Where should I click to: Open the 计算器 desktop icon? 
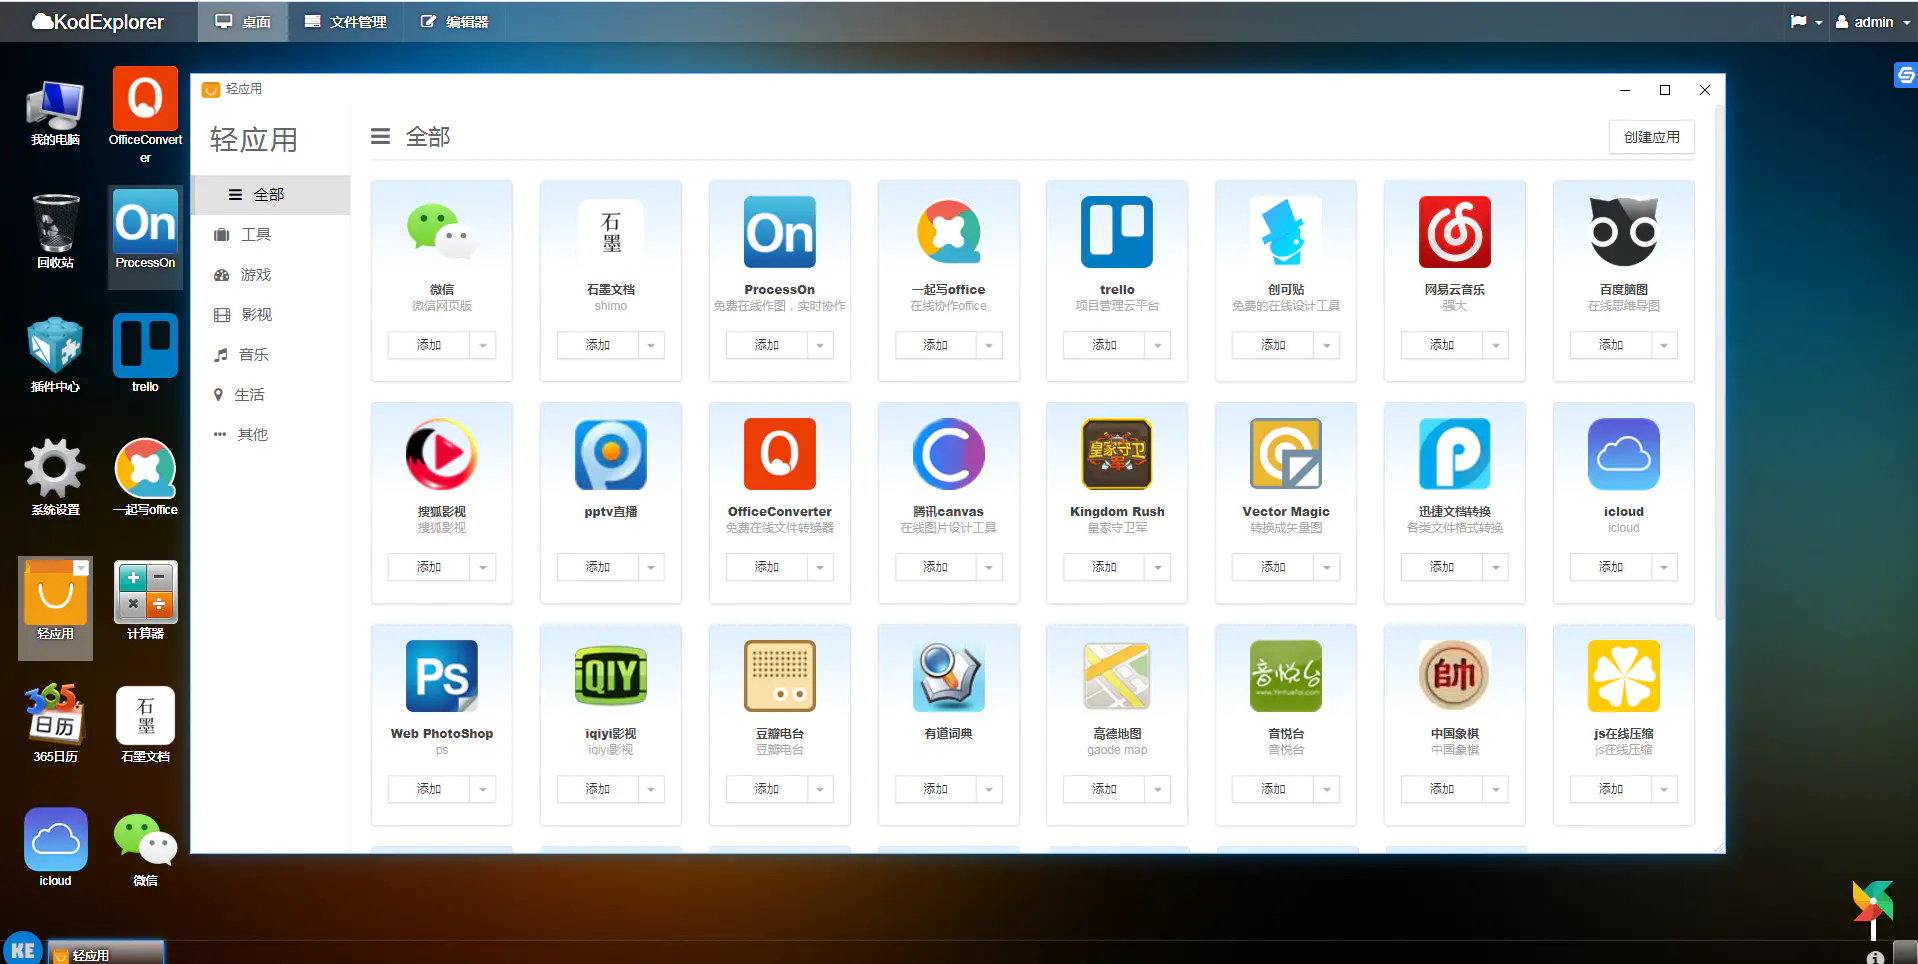pos(145,592)
